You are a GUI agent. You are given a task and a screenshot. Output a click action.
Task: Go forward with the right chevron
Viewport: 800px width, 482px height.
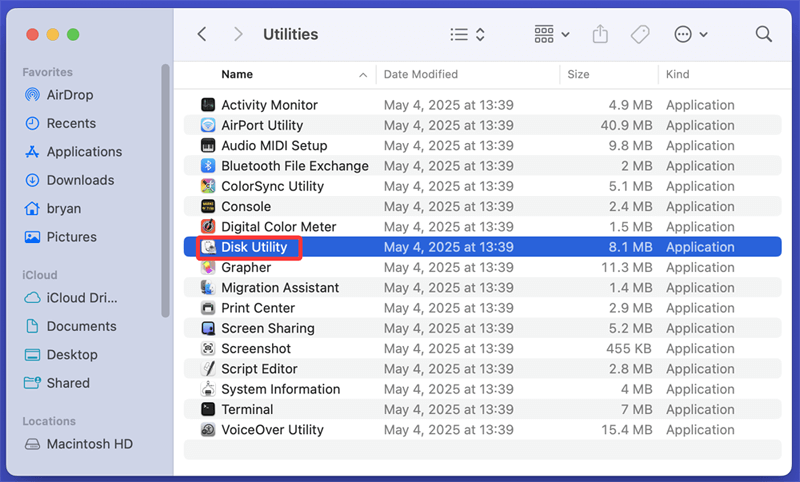tap(238, 34)
